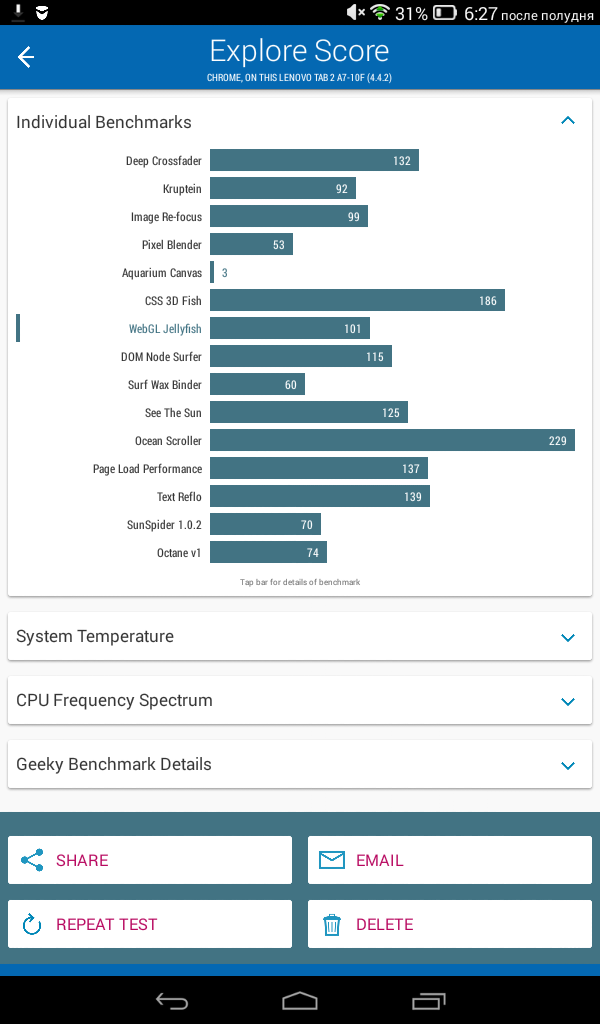Tap Android home navigation button
The width and height of the screenshot is (600, 1024).
[x=300, y=1000]
